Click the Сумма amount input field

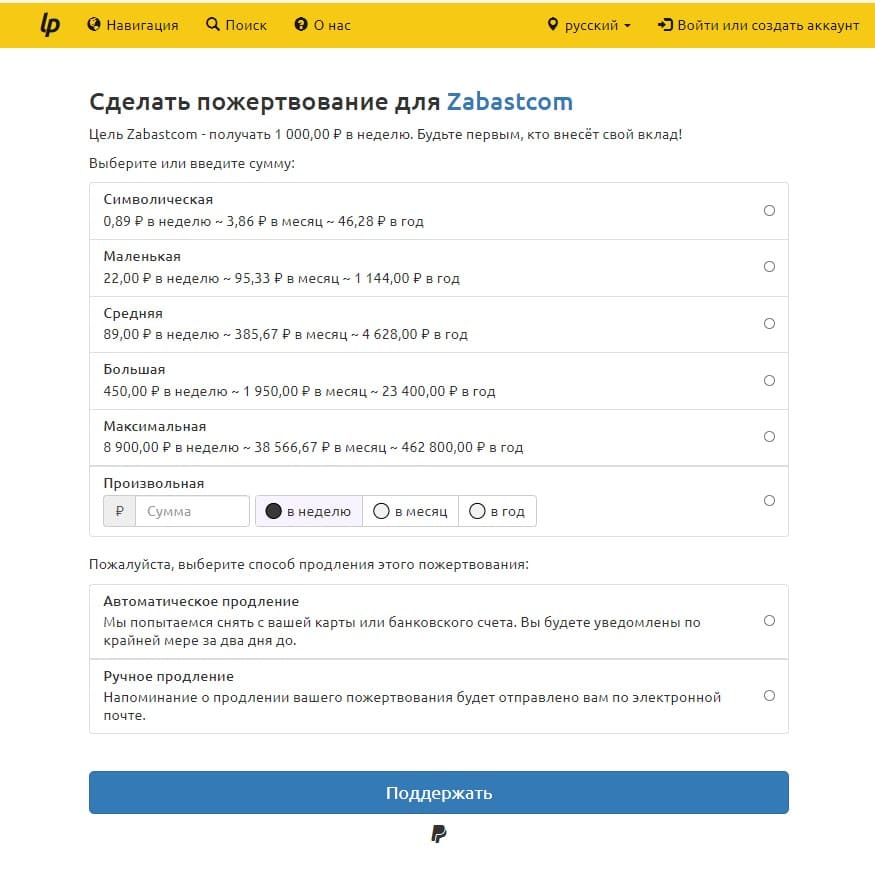[x=192, y=511]
